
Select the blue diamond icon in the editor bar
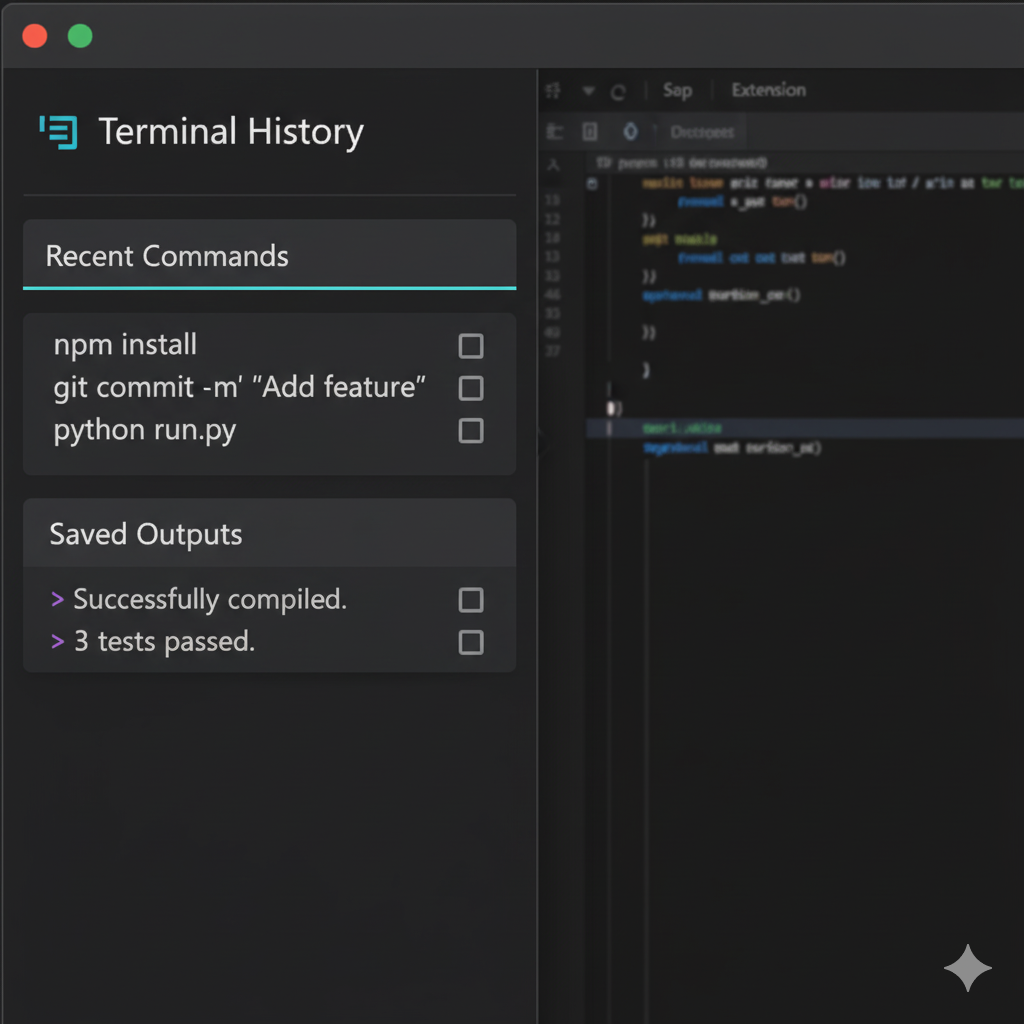coord(630,131)
